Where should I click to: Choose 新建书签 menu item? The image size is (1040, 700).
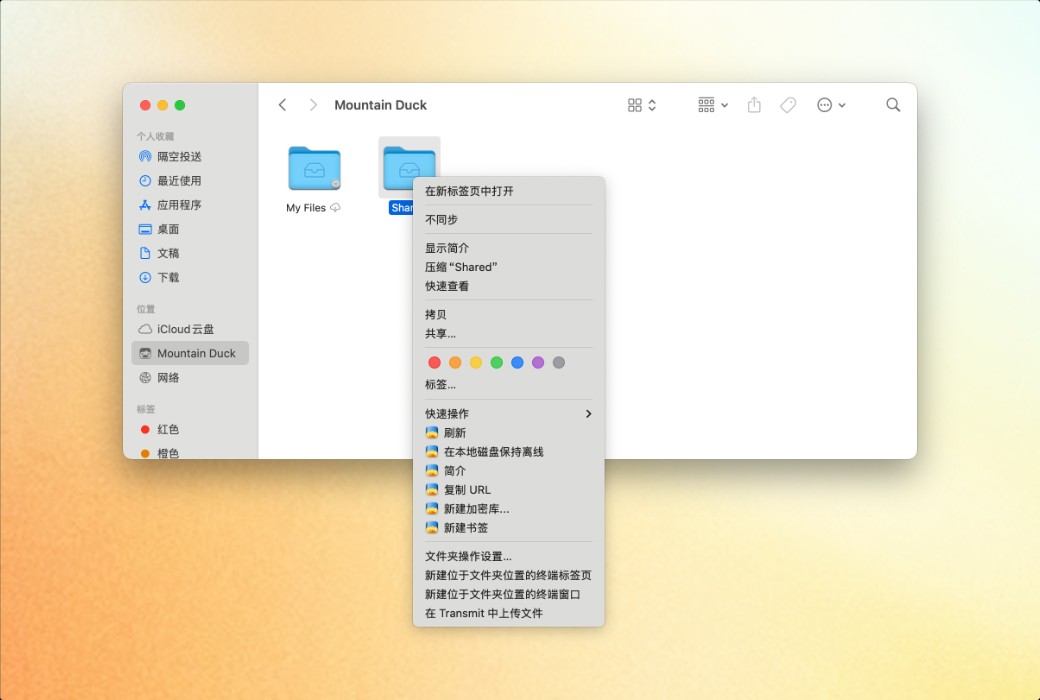point(509,527)
